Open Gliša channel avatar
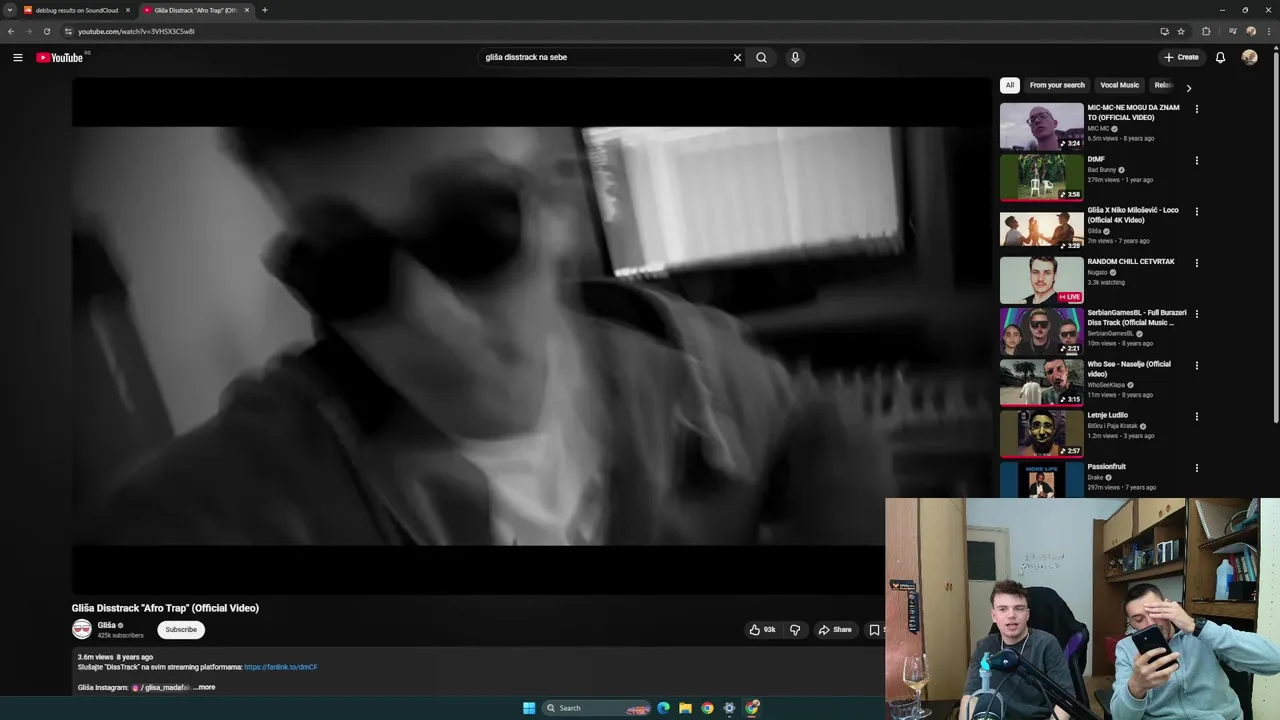Screen dimensions: 1280x720 click(x=82, y=629)
